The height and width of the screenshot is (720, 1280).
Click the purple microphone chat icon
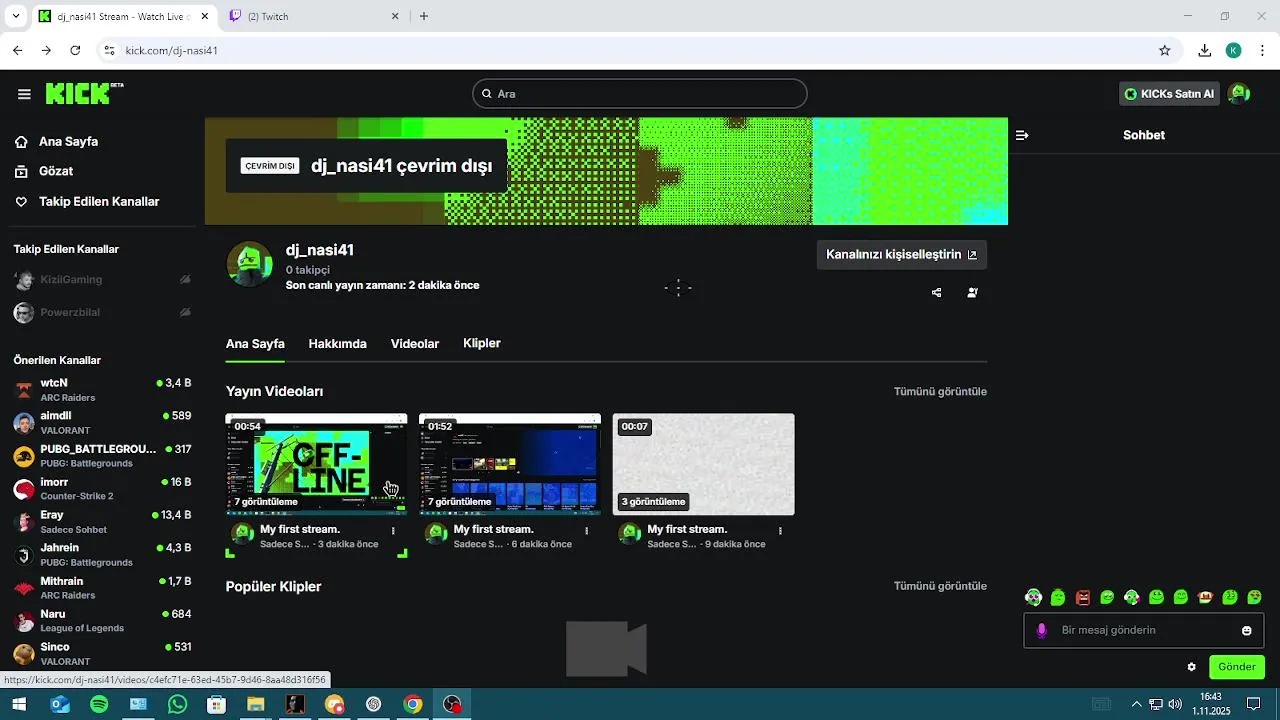(x=1041, y=630)
